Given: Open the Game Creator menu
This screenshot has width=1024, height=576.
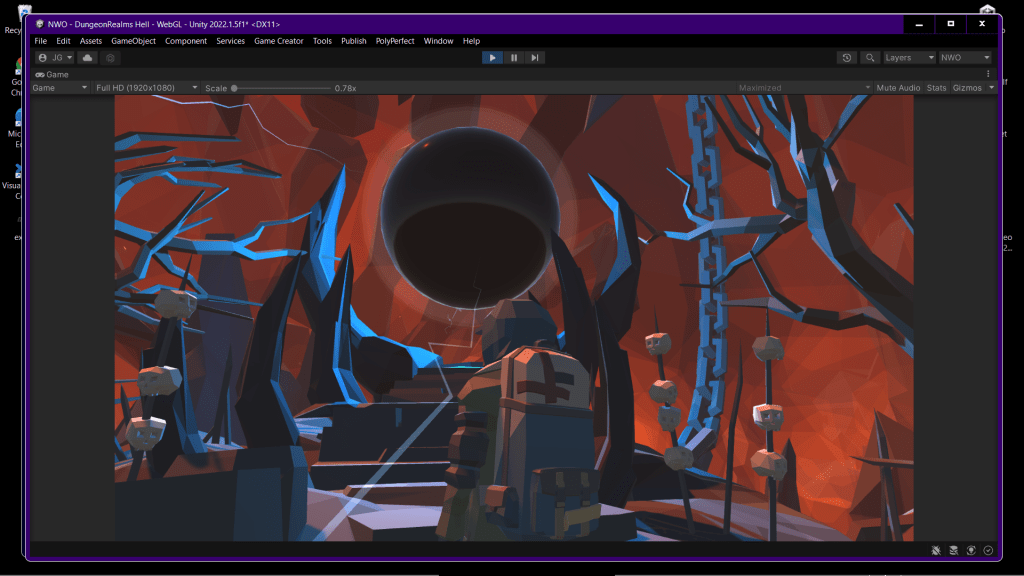Looking at the screenshot, I should coord(278,41).
